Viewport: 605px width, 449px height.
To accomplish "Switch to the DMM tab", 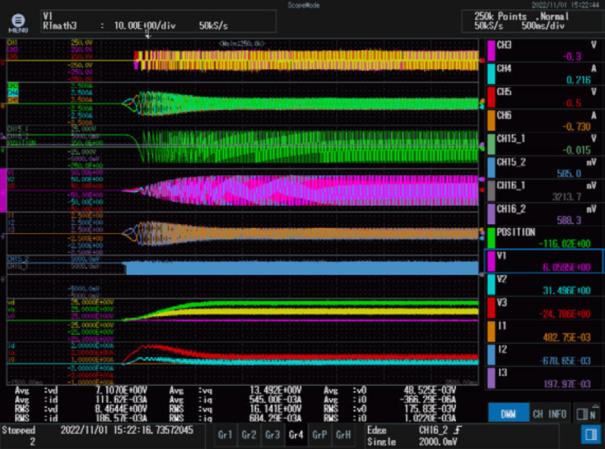I will (x=508, y=414).
